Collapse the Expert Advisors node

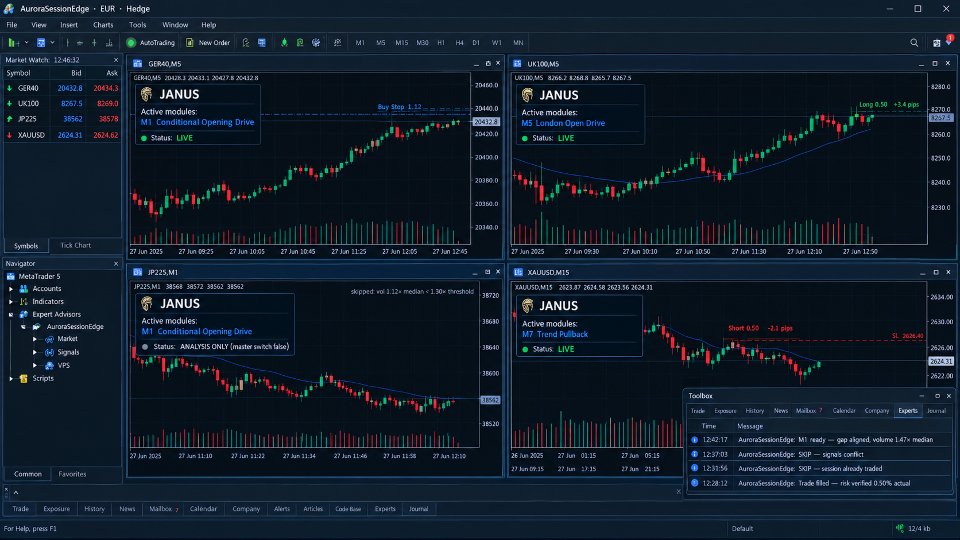click(11, 315)
